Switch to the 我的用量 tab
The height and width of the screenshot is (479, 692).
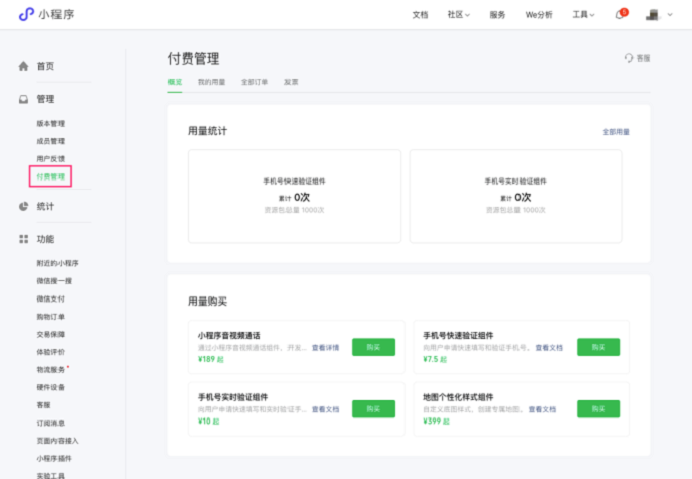click(x=211, y=82)
